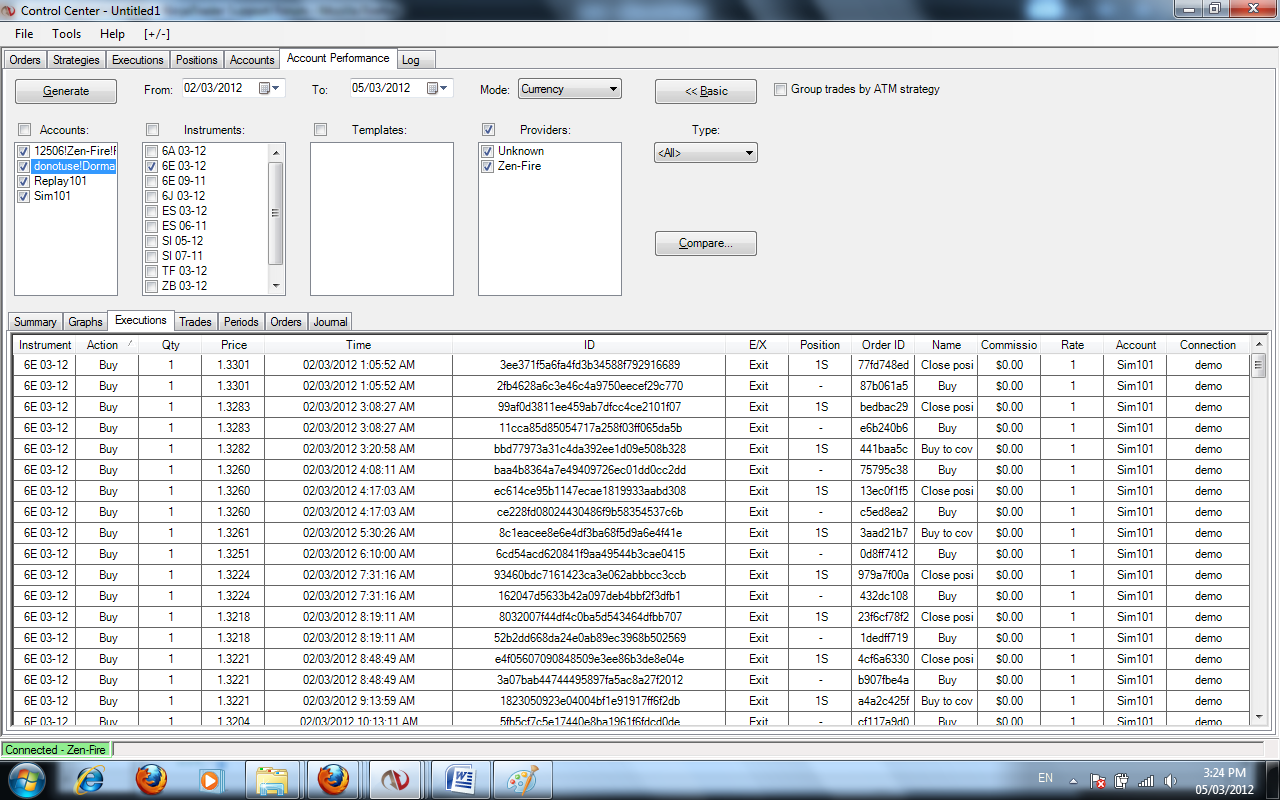The height and width of the screenshot is (800, 1280).
Task: Uncheck the Replay101 account
Action: tap(24, 181)
